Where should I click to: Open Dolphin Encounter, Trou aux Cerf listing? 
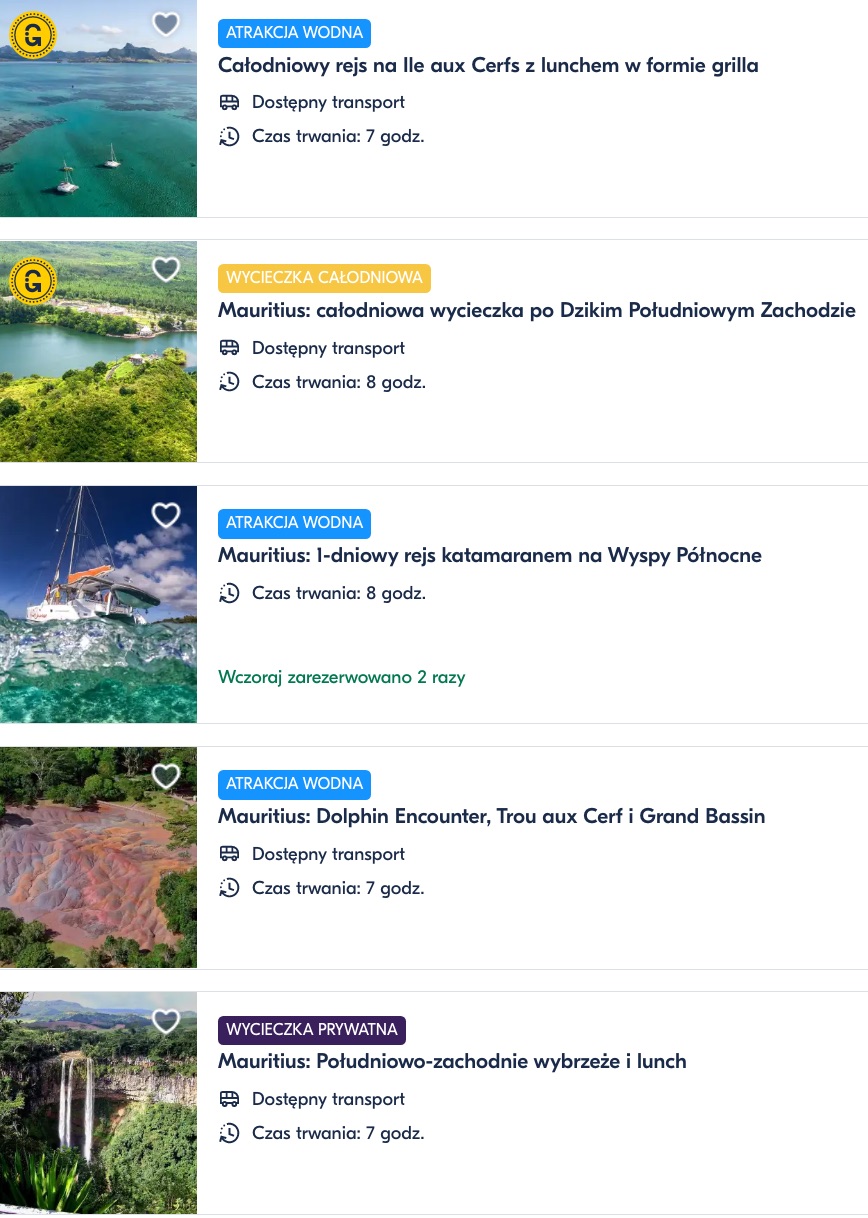click(492, 817)
